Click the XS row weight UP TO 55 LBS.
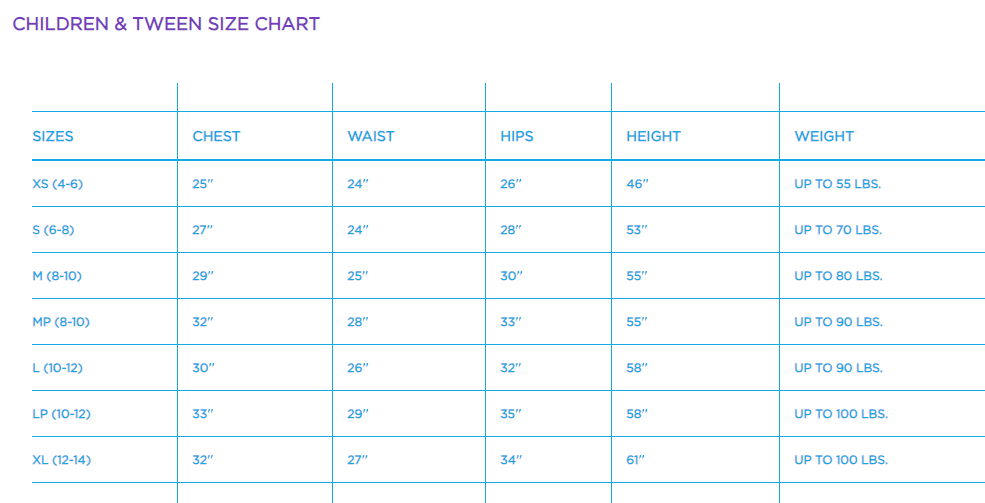985x503 pixels. tap(838, 184)
